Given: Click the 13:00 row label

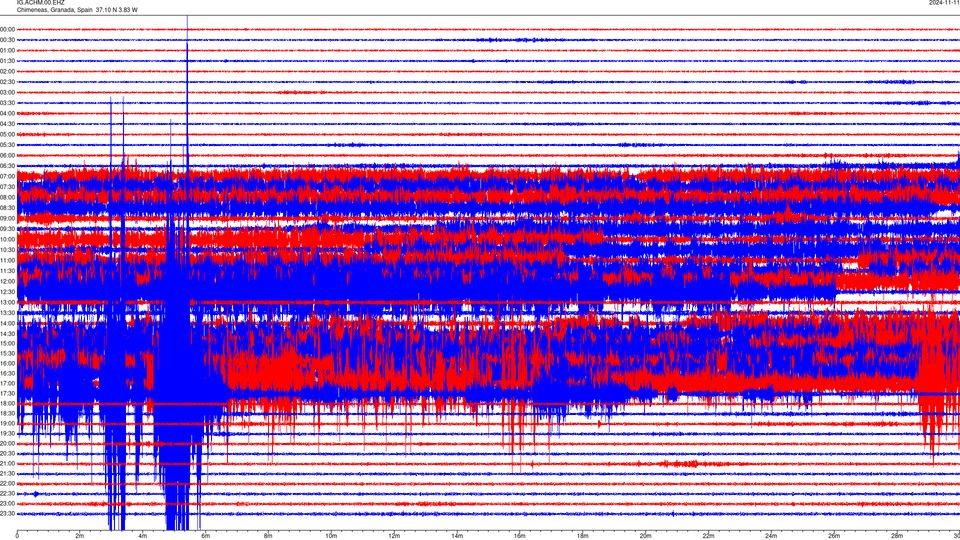Looking at the screenshot, I should click(x=8, y=302).
